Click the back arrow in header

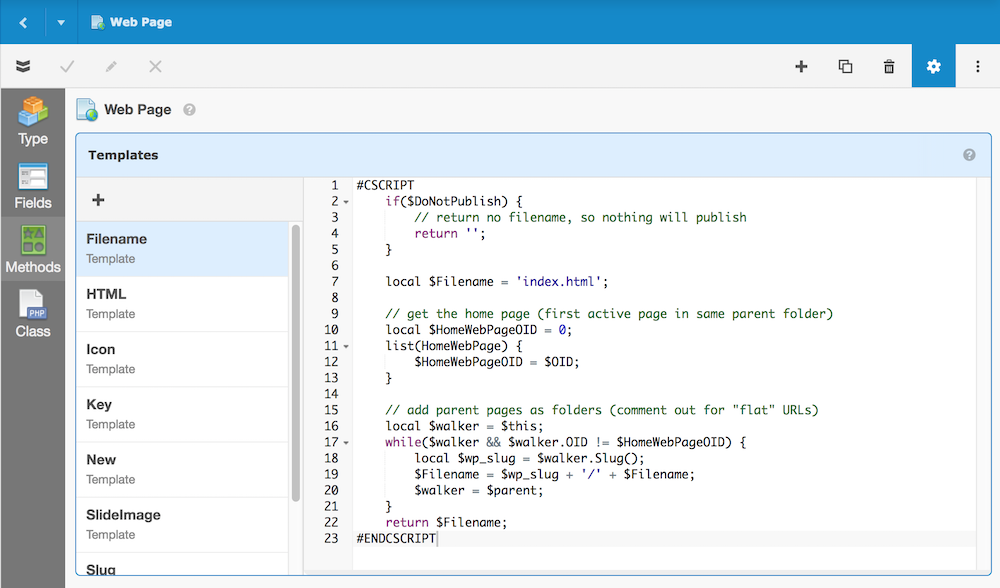(23, 22)
